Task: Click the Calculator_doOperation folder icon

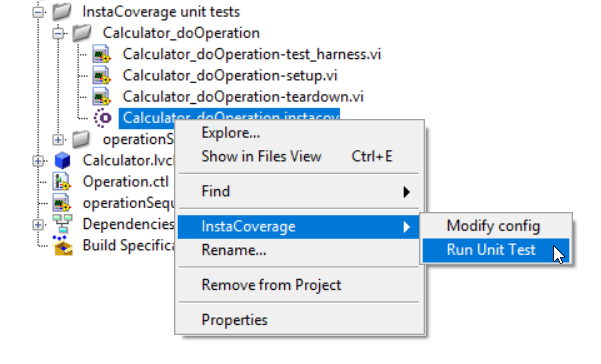Action: tap(82, 33)
